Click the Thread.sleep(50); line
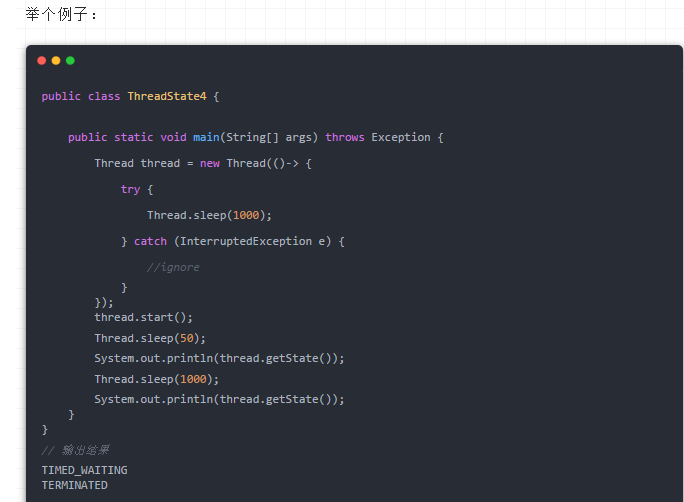Screen dimensions: 684x502 click(x=150, y=338)
